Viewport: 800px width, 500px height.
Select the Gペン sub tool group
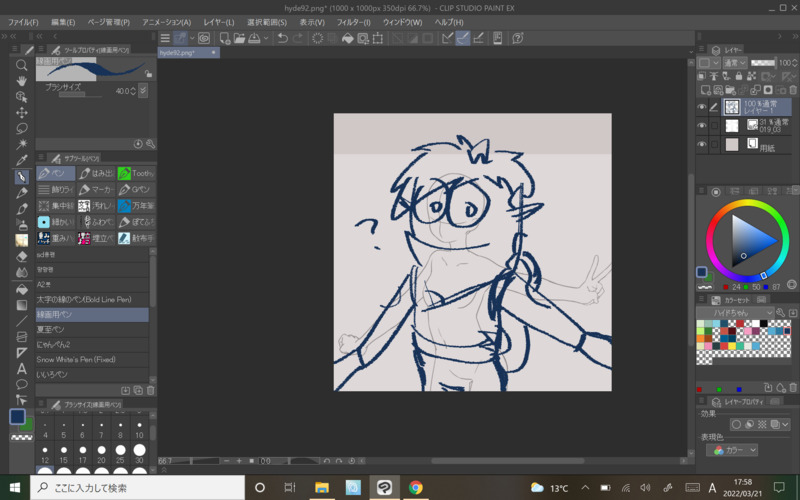(x=136, y=189)
